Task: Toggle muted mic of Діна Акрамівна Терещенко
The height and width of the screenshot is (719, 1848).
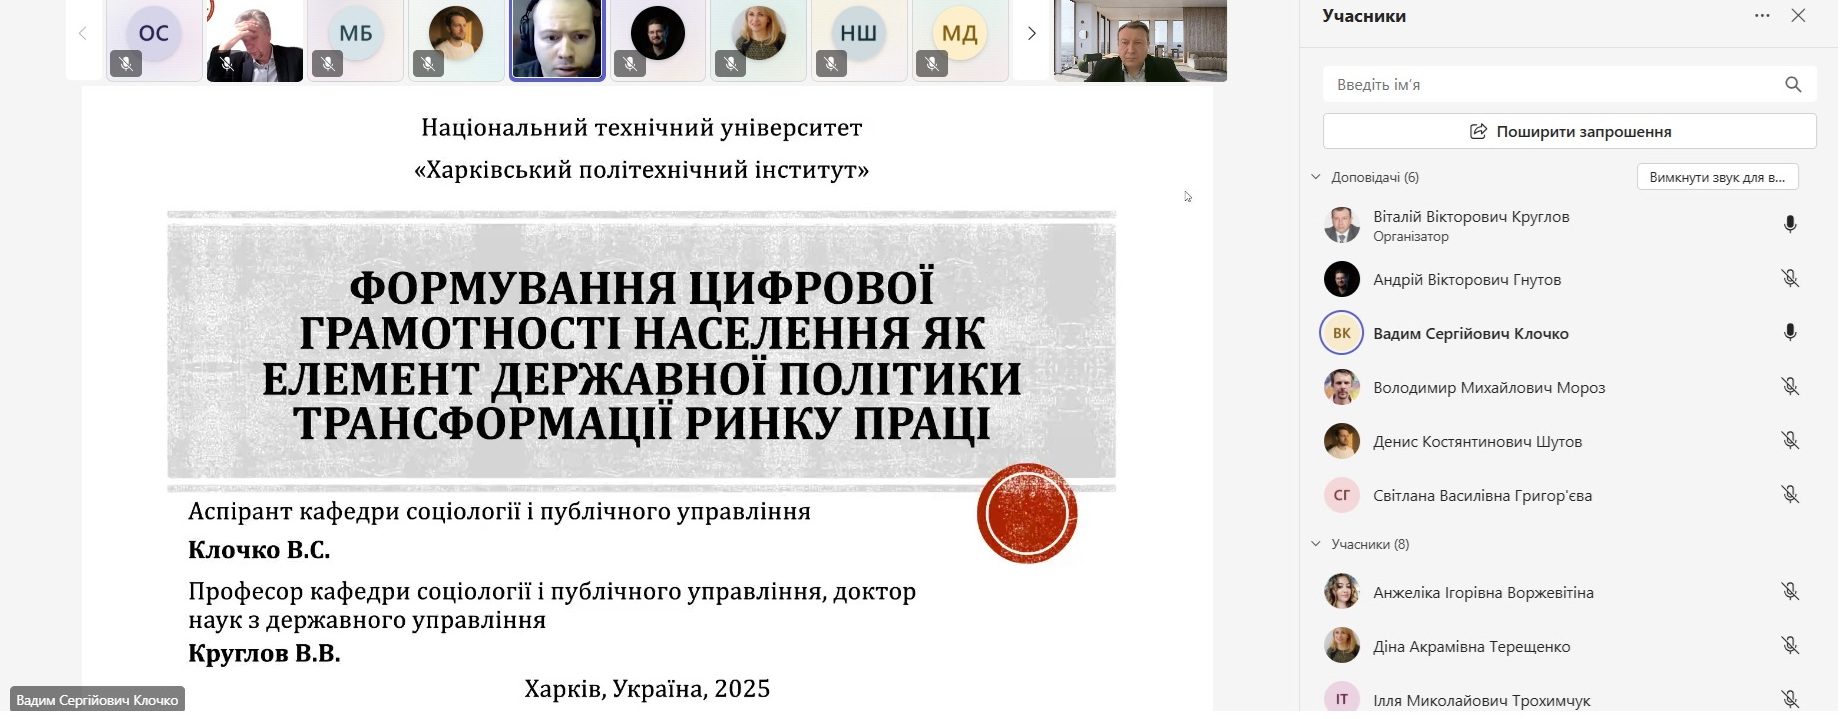Action: pyautogui.click(x=1790, y=646)
